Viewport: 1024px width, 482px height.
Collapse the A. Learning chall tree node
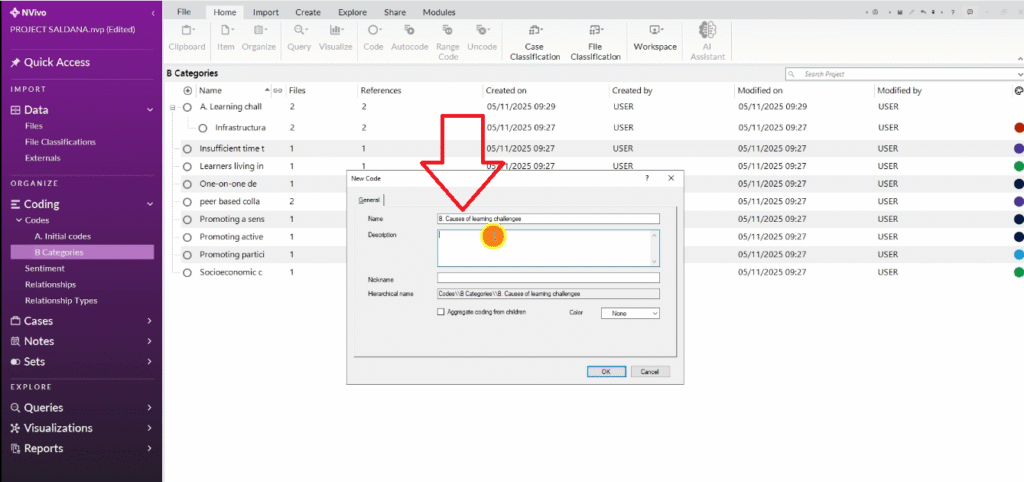[x=173, y=107]
